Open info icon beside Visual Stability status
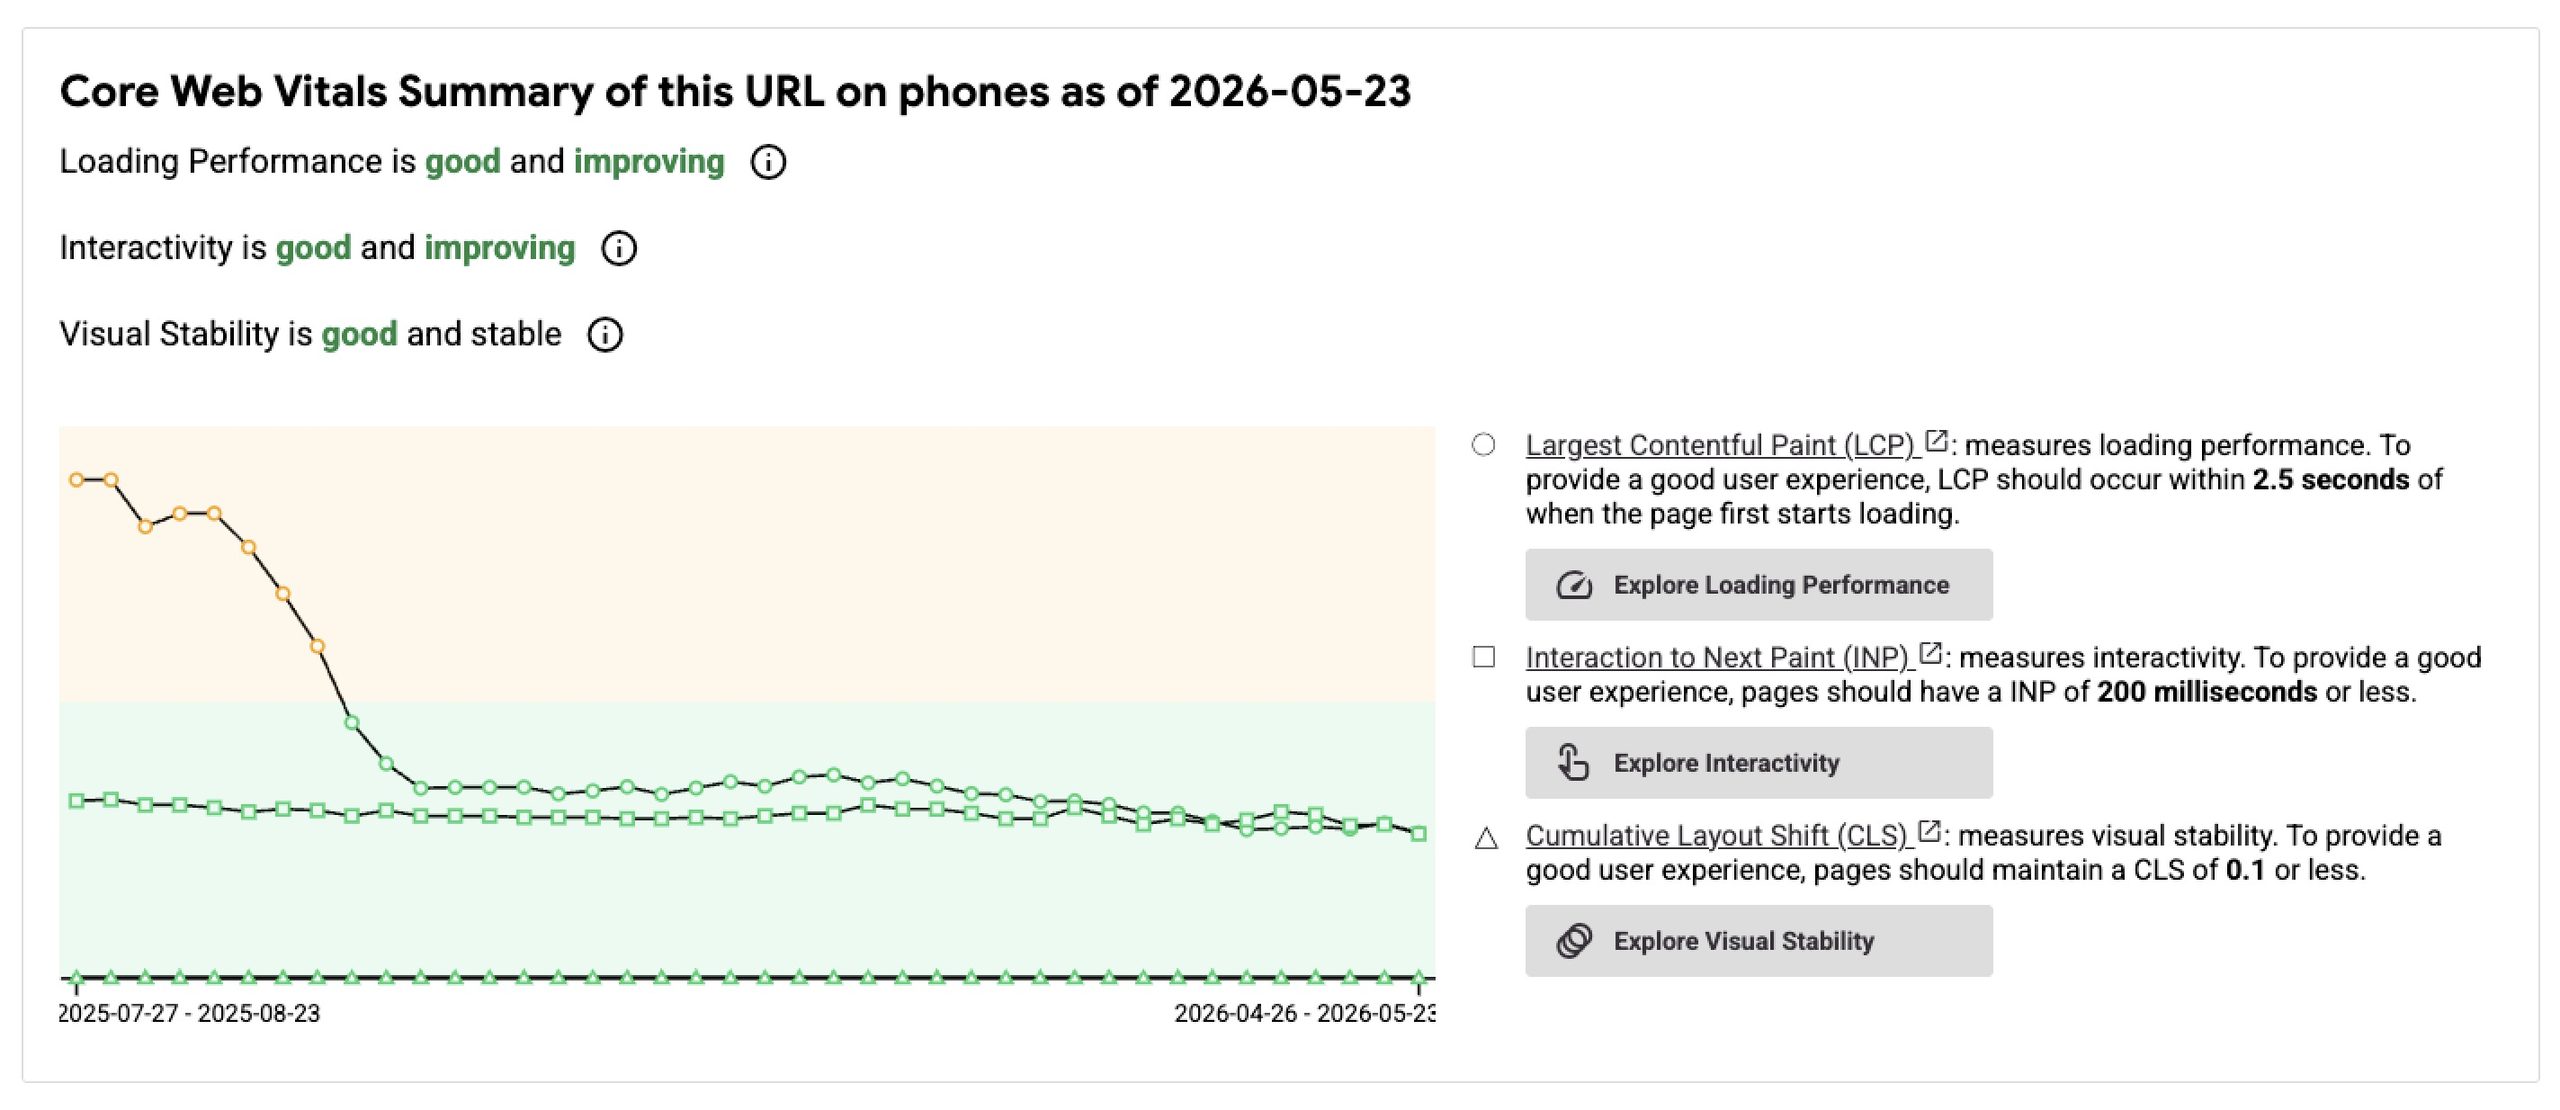The width and height of the screenshot is (2560, 1110). click(605, 335)
